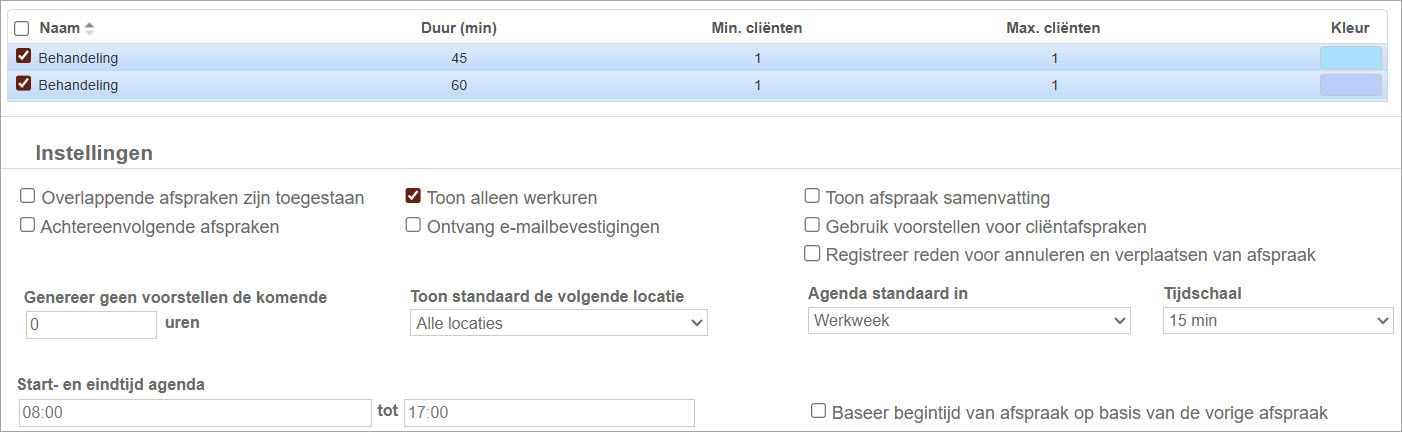Check Registreer reden voor annuleren option
1402x432 pixels.
pos(813,254)
